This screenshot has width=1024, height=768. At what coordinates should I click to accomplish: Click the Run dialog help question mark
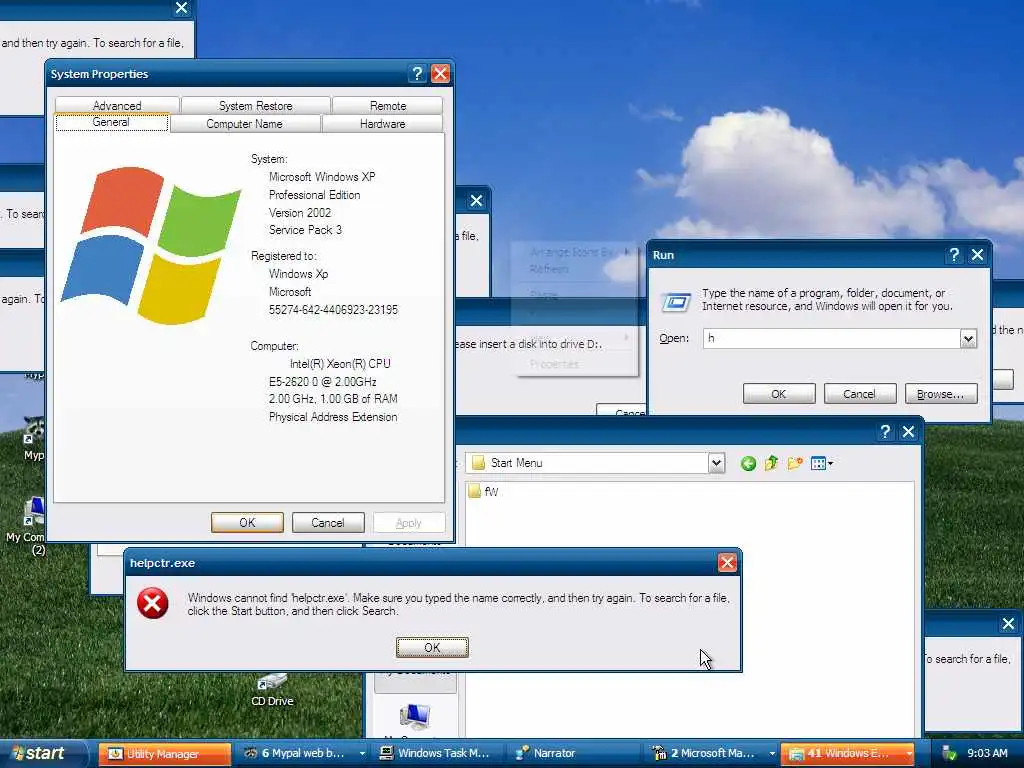coord(954,255)
